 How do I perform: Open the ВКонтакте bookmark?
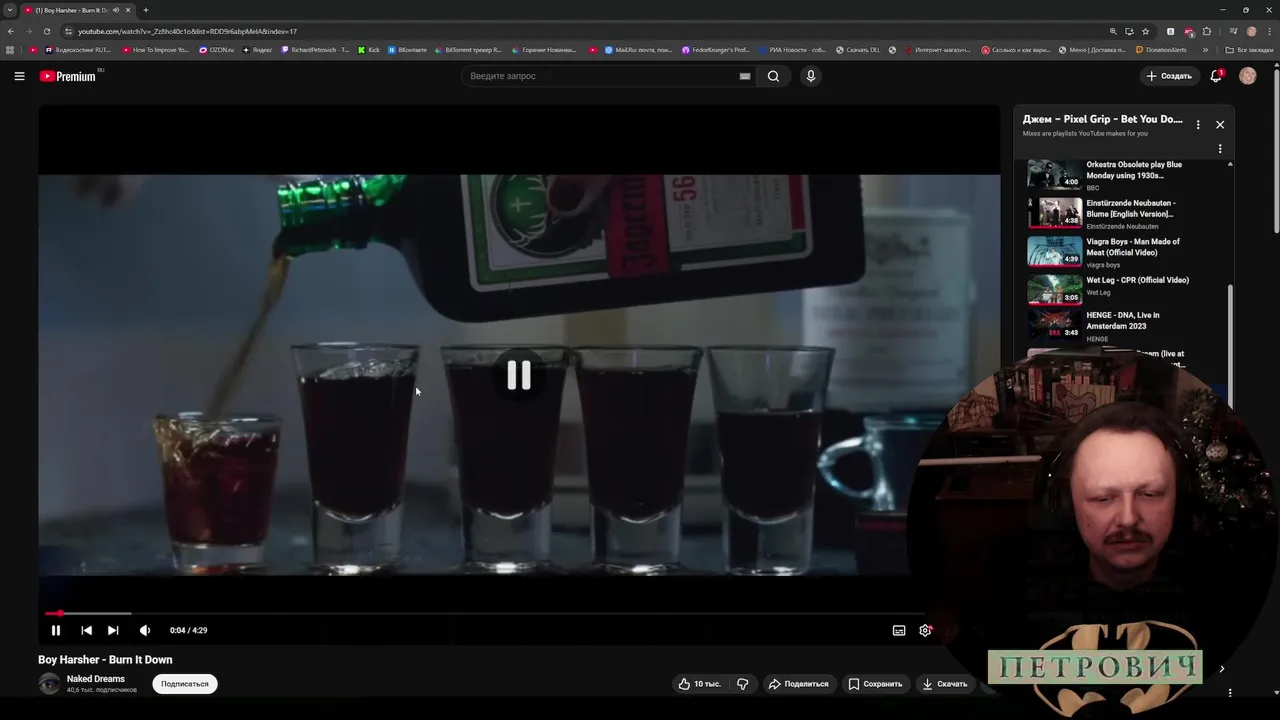tap(406, 50)
